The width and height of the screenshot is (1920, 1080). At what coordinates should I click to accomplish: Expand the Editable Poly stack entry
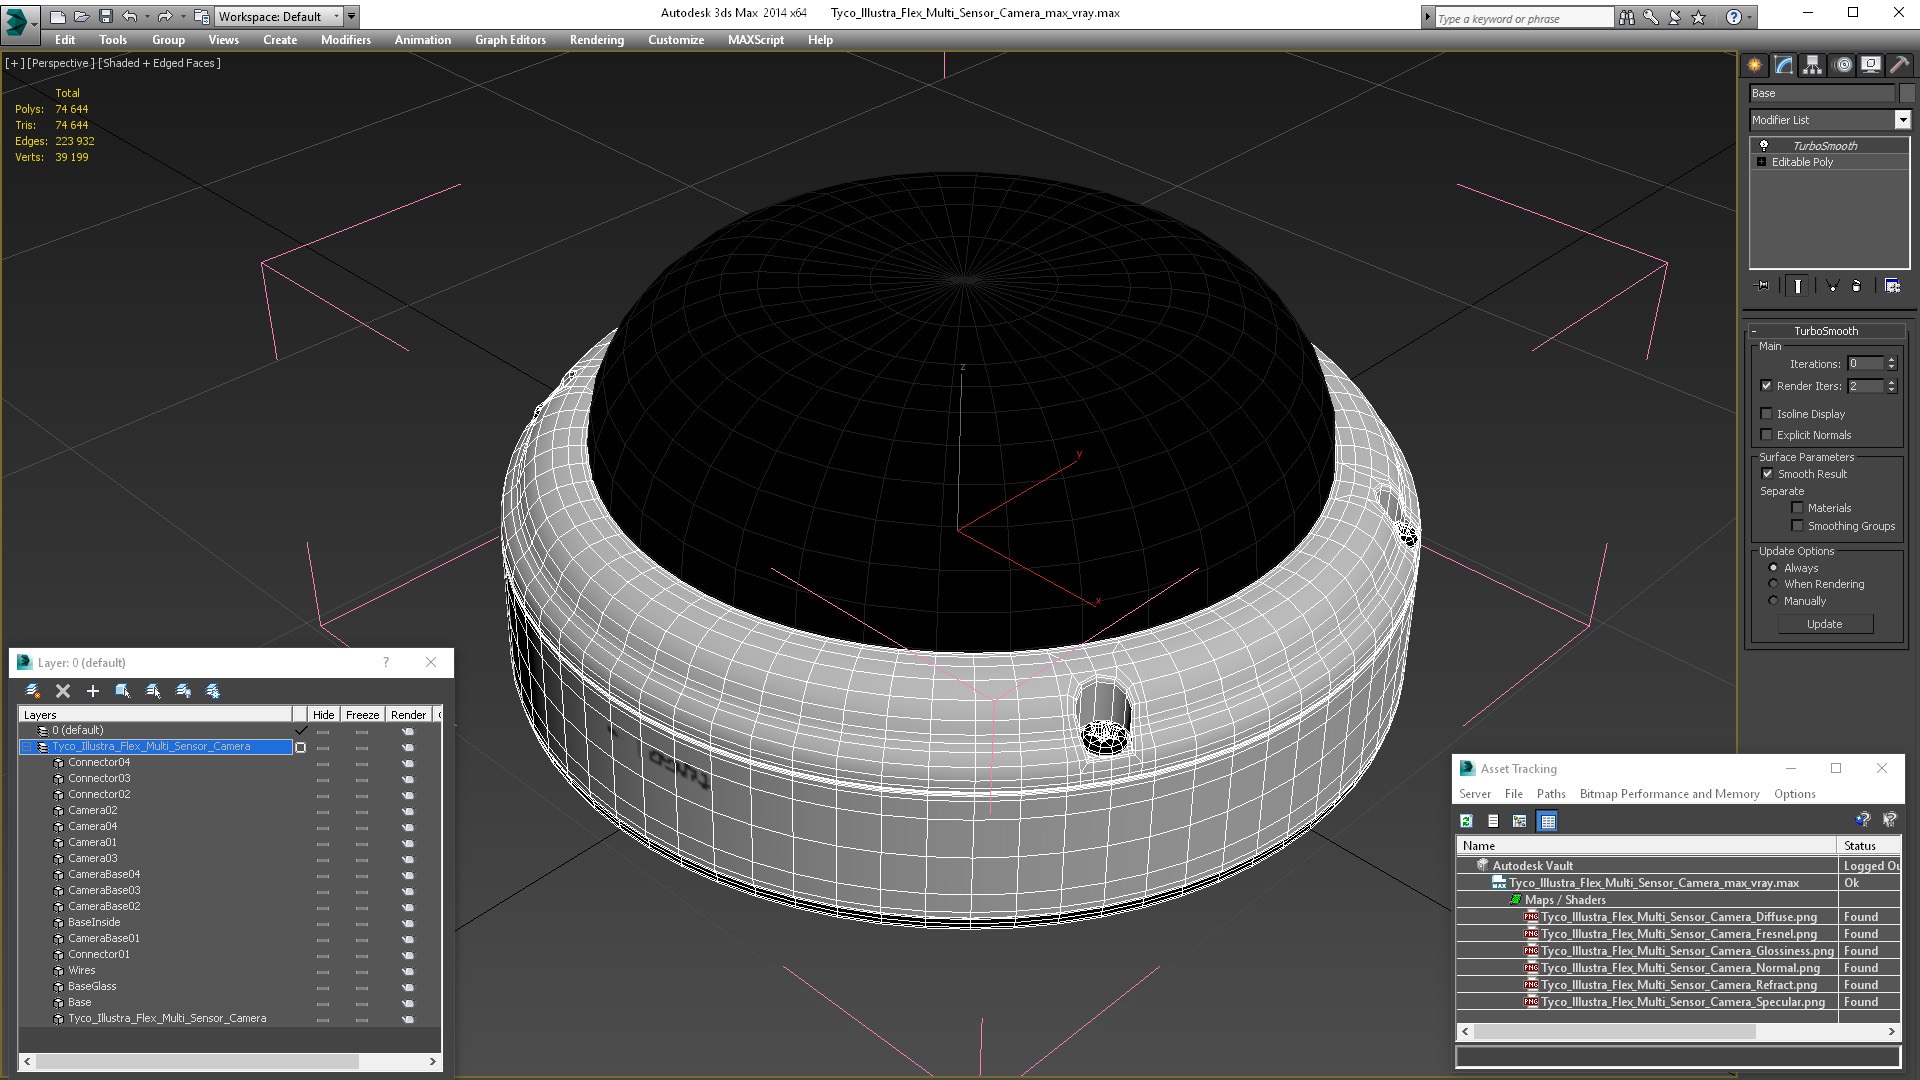point(1761,162)
